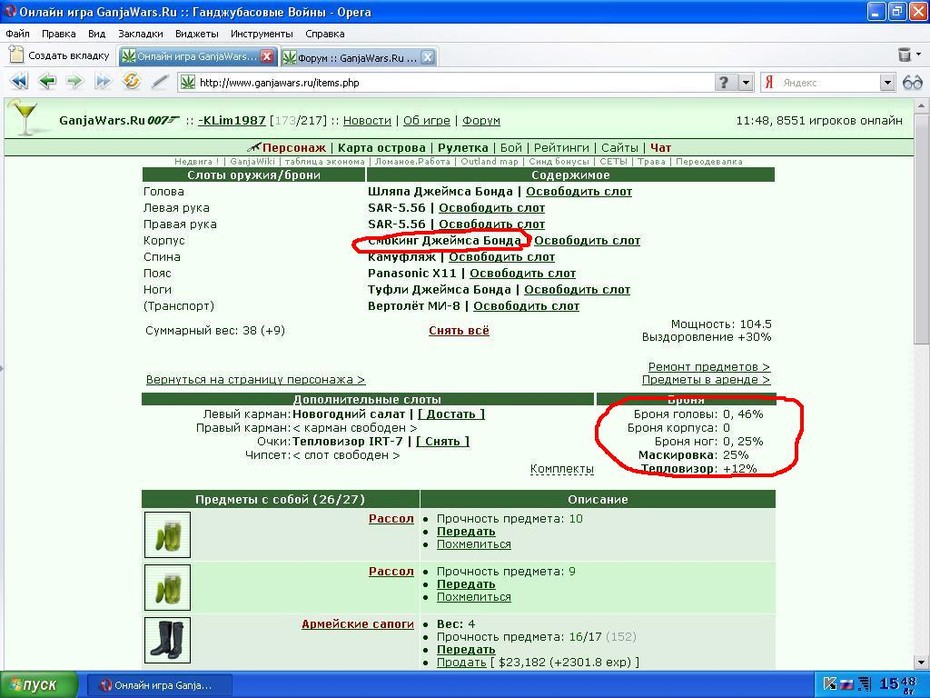Go forward using the green right arrow
Screen dimensions: 930x698
[x=75, y=81]
